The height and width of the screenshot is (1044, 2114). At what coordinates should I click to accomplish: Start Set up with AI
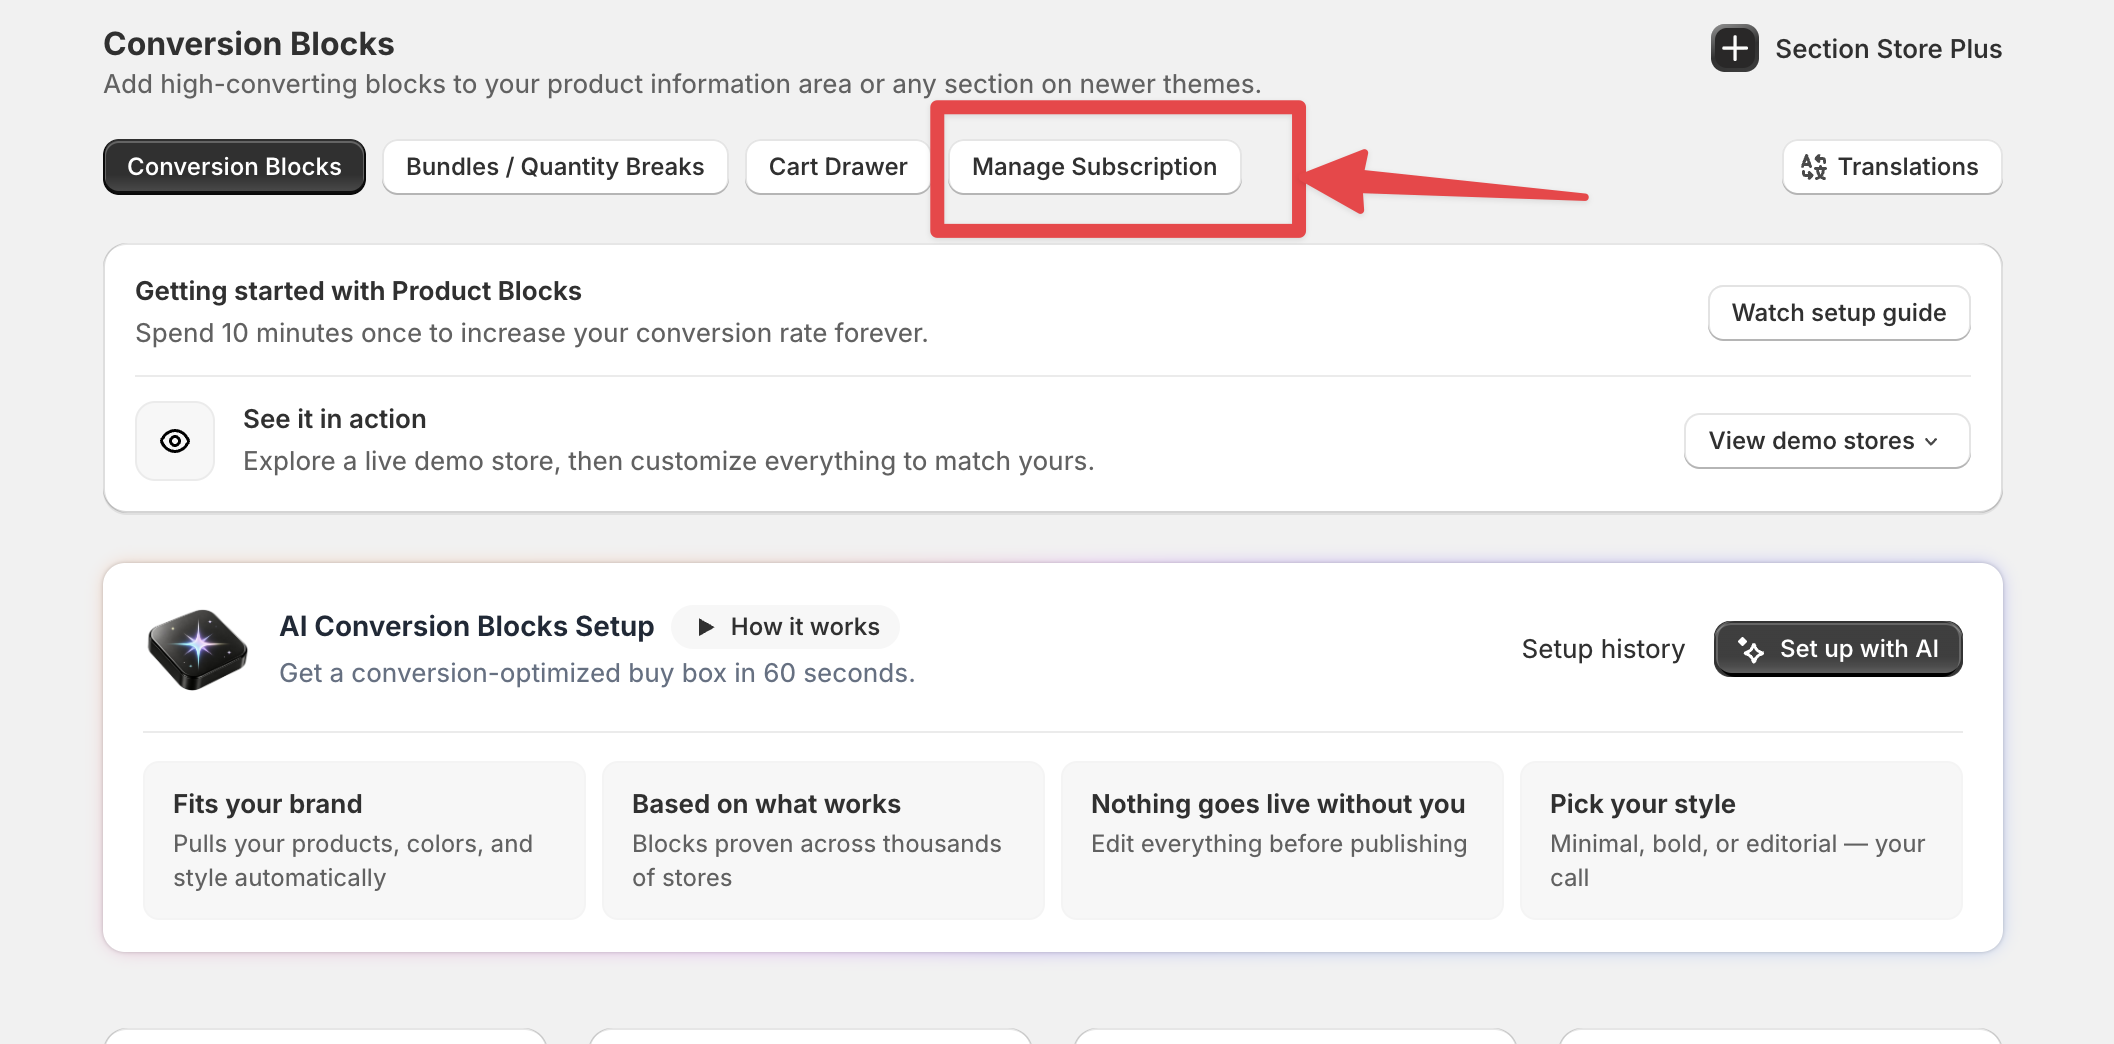pyautogui.click(x=1838, y=649)
